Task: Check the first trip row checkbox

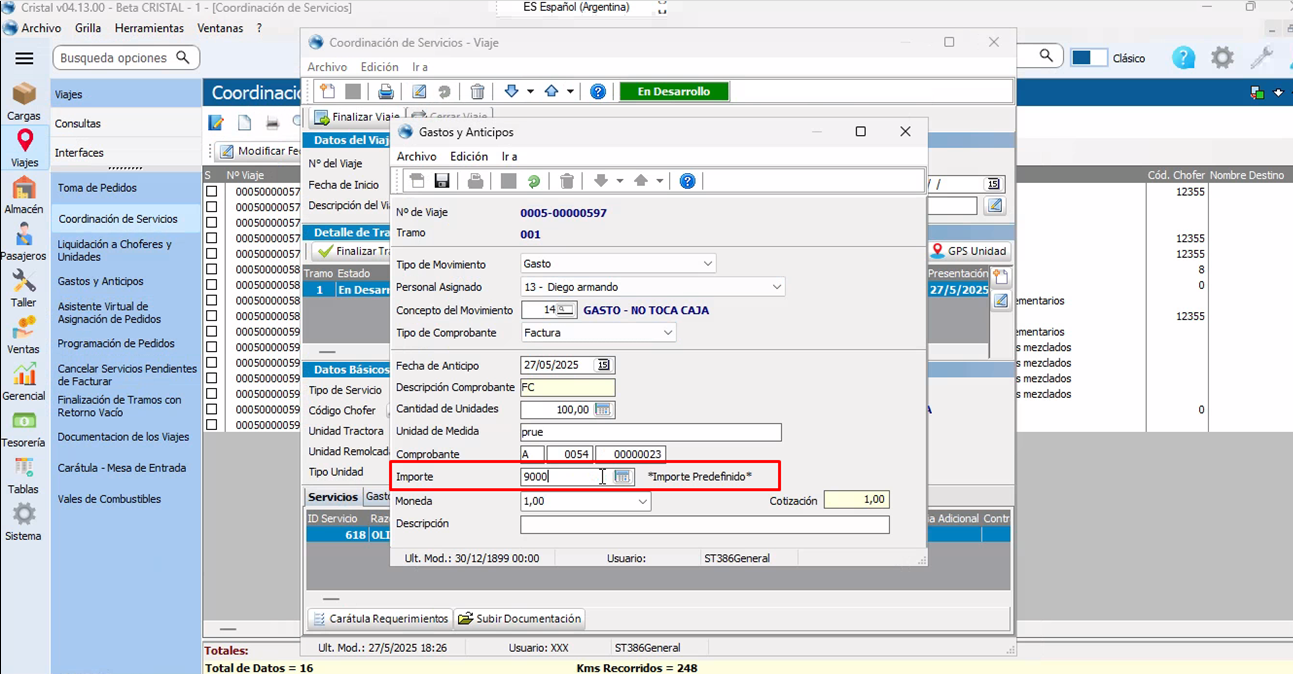Action: 211,191
